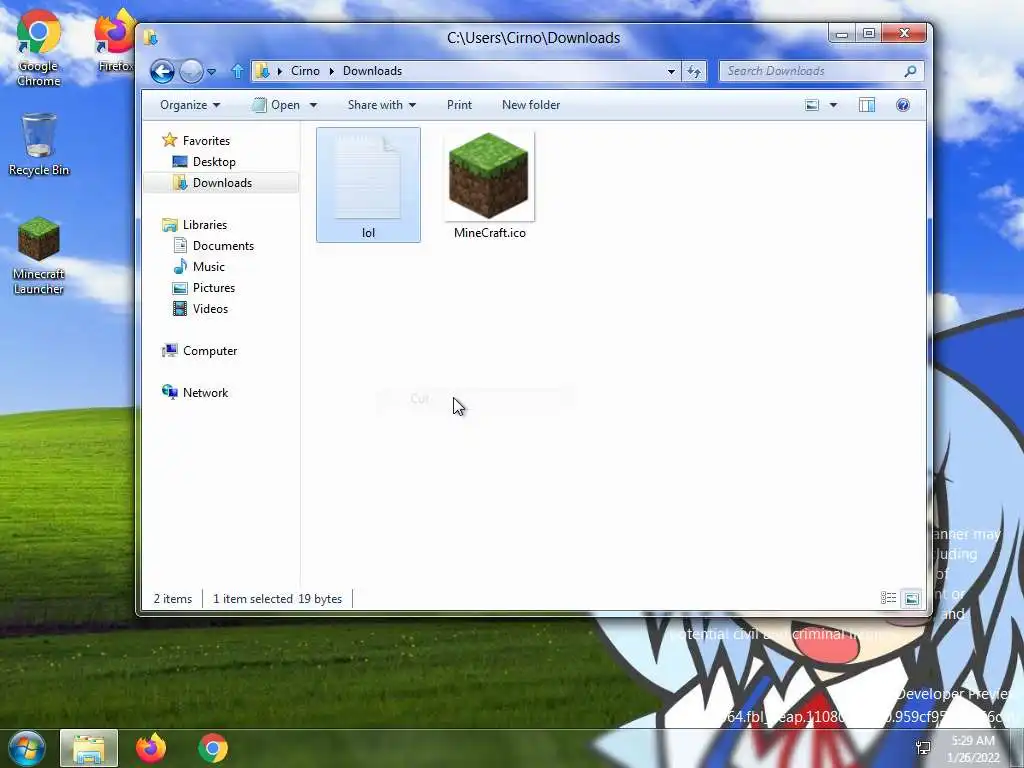Click the Downloads breadcrumb in address bar
This screenshot has width=1024, height=768.
372,71
